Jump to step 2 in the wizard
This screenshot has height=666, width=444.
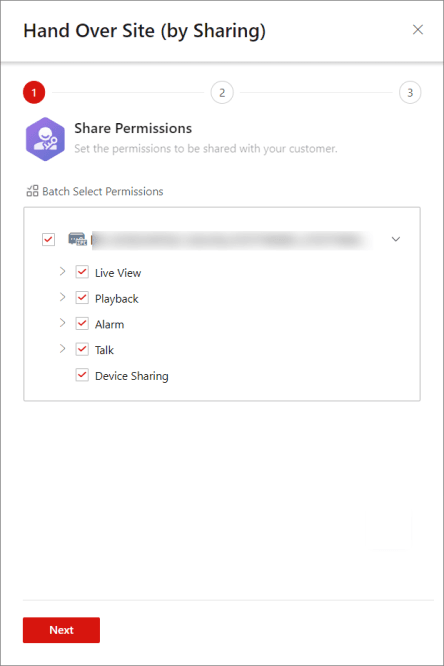(x=222, y=92)
